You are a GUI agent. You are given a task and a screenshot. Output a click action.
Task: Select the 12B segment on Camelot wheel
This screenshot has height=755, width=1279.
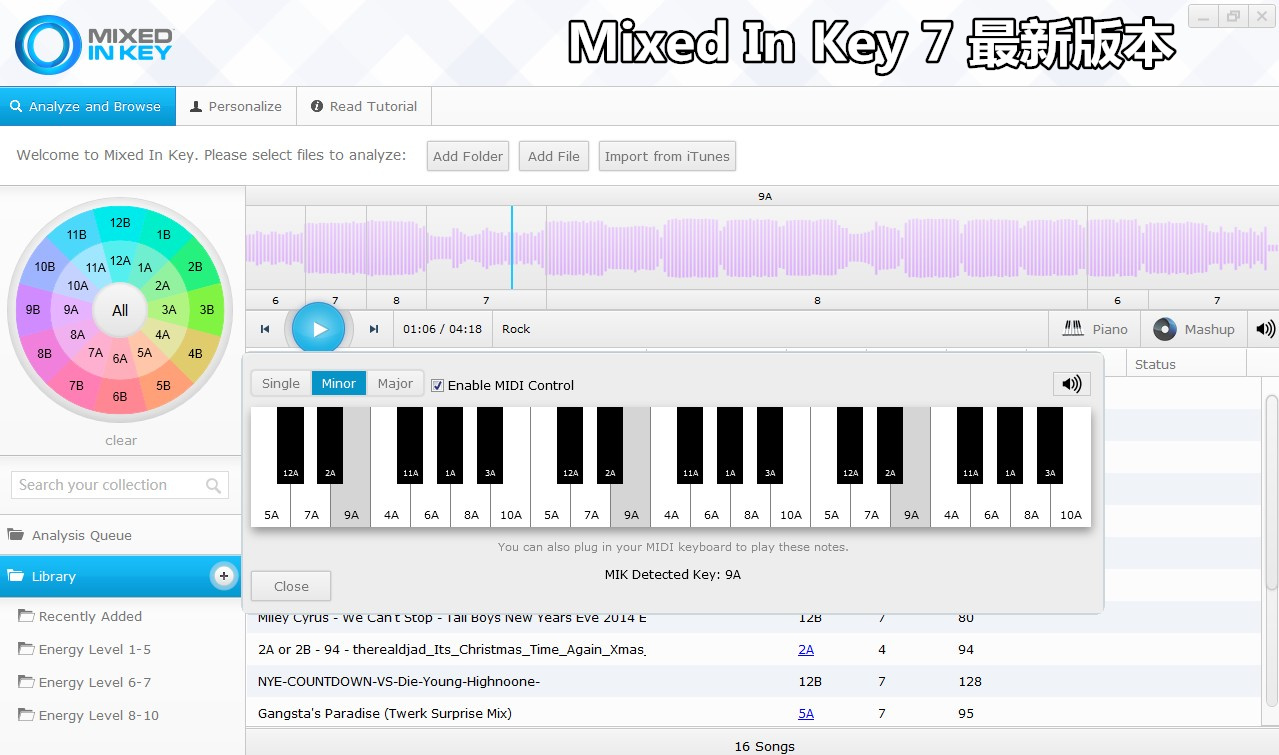[x=120, y=223]
